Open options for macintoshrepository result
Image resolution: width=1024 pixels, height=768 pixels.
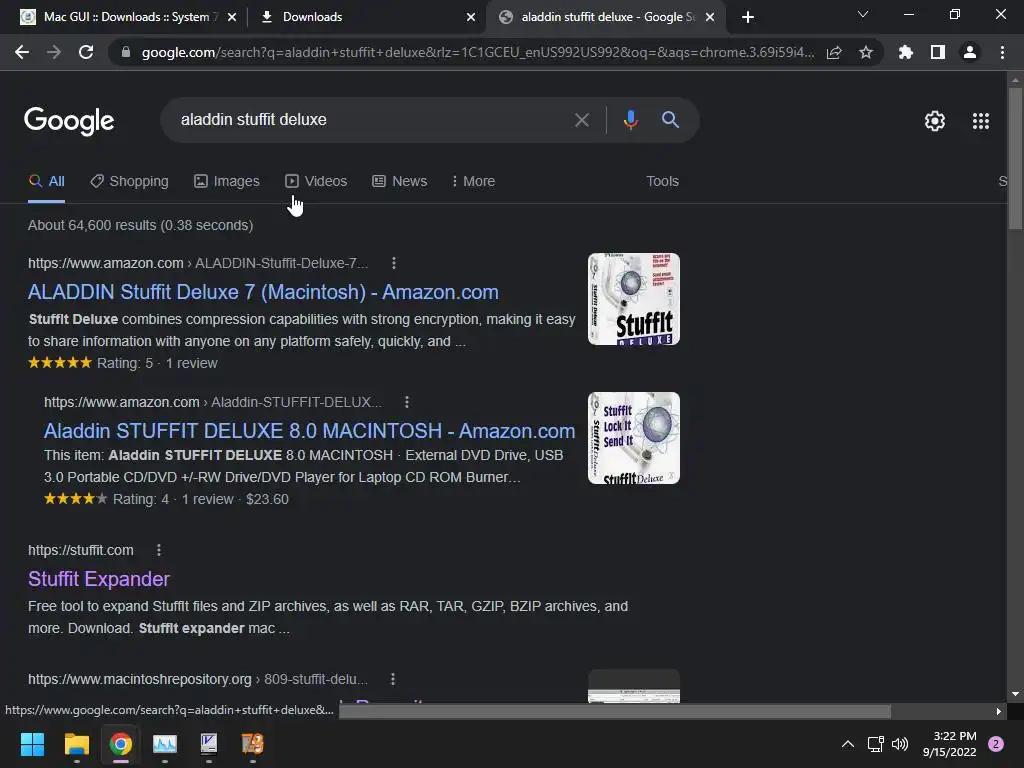[x=392, y=679]
